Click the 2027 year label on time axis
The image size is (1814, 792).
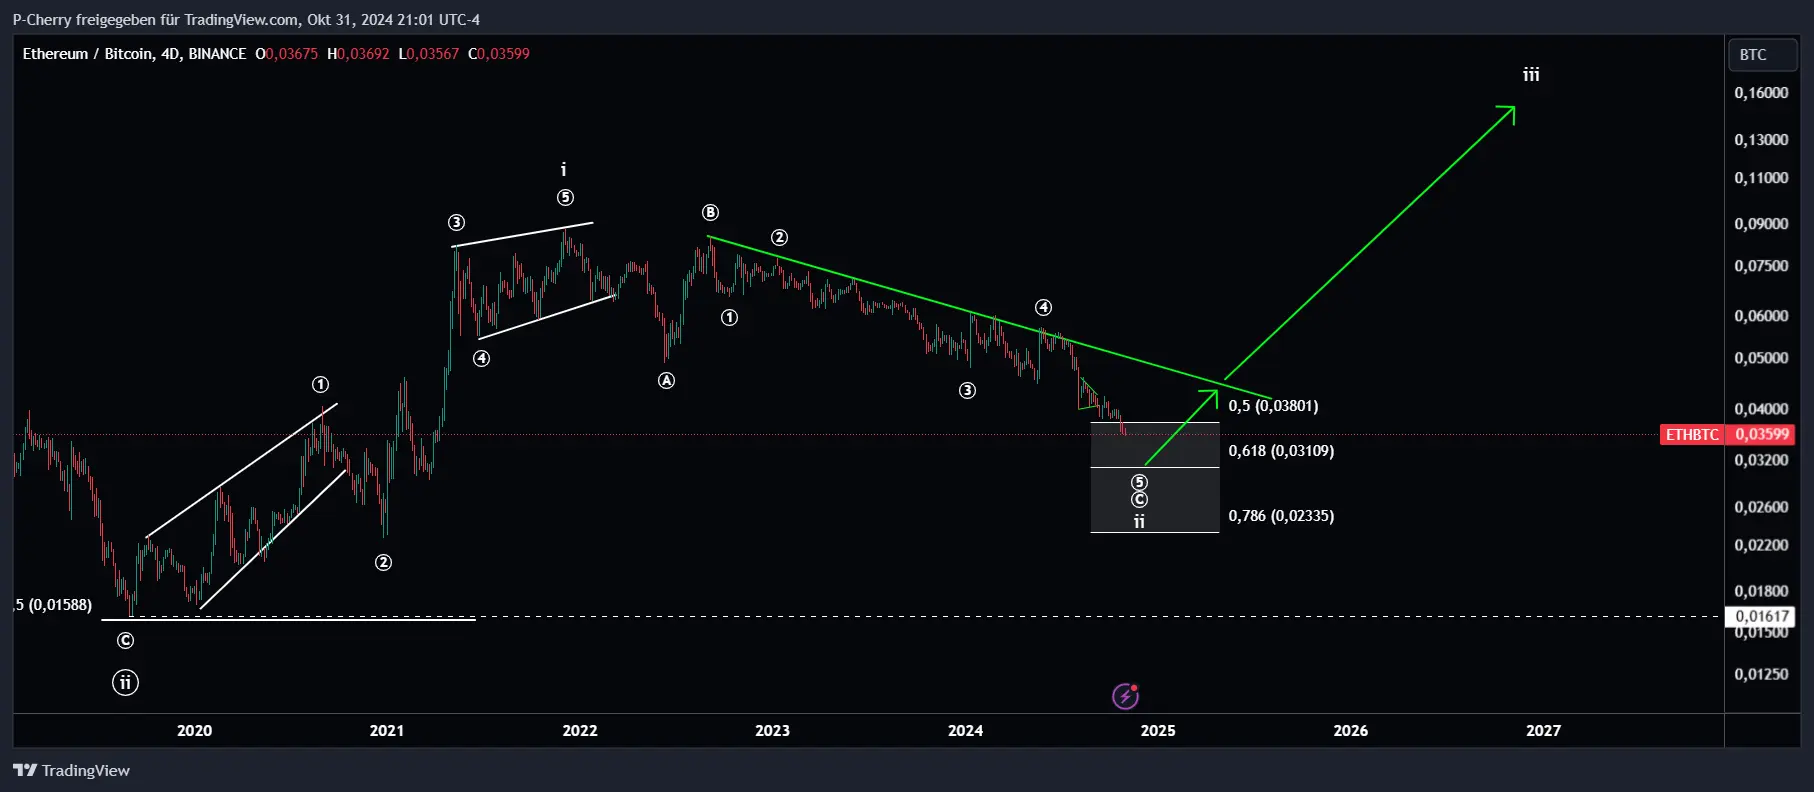1544,731
